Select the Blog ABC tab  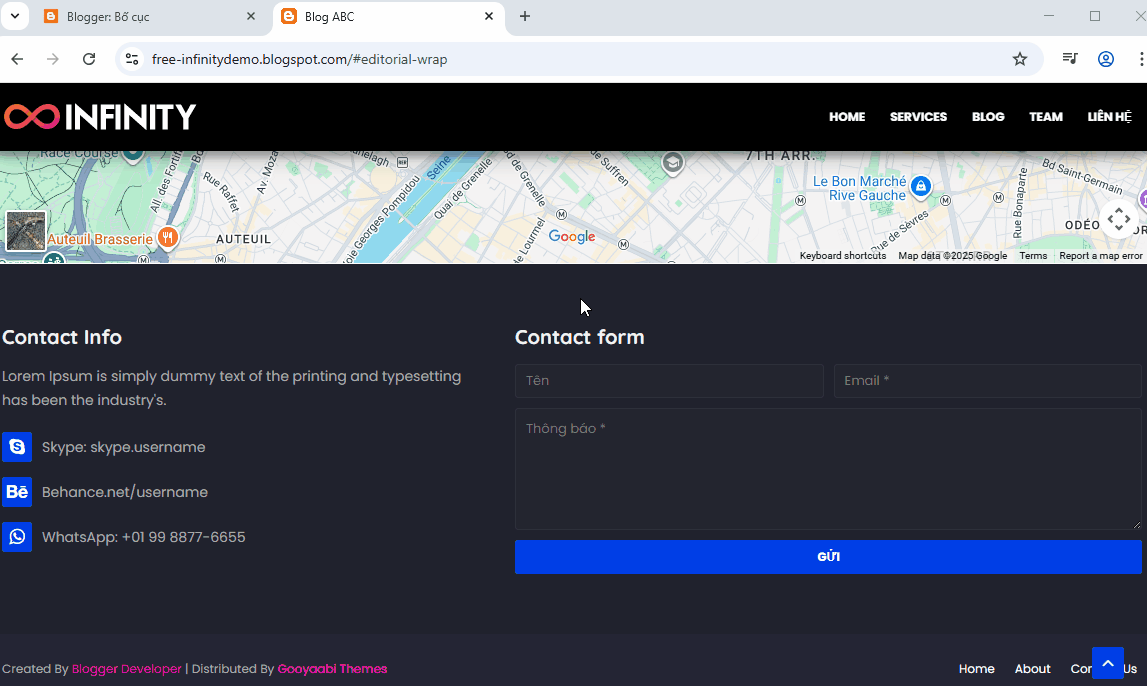point(389,17)
